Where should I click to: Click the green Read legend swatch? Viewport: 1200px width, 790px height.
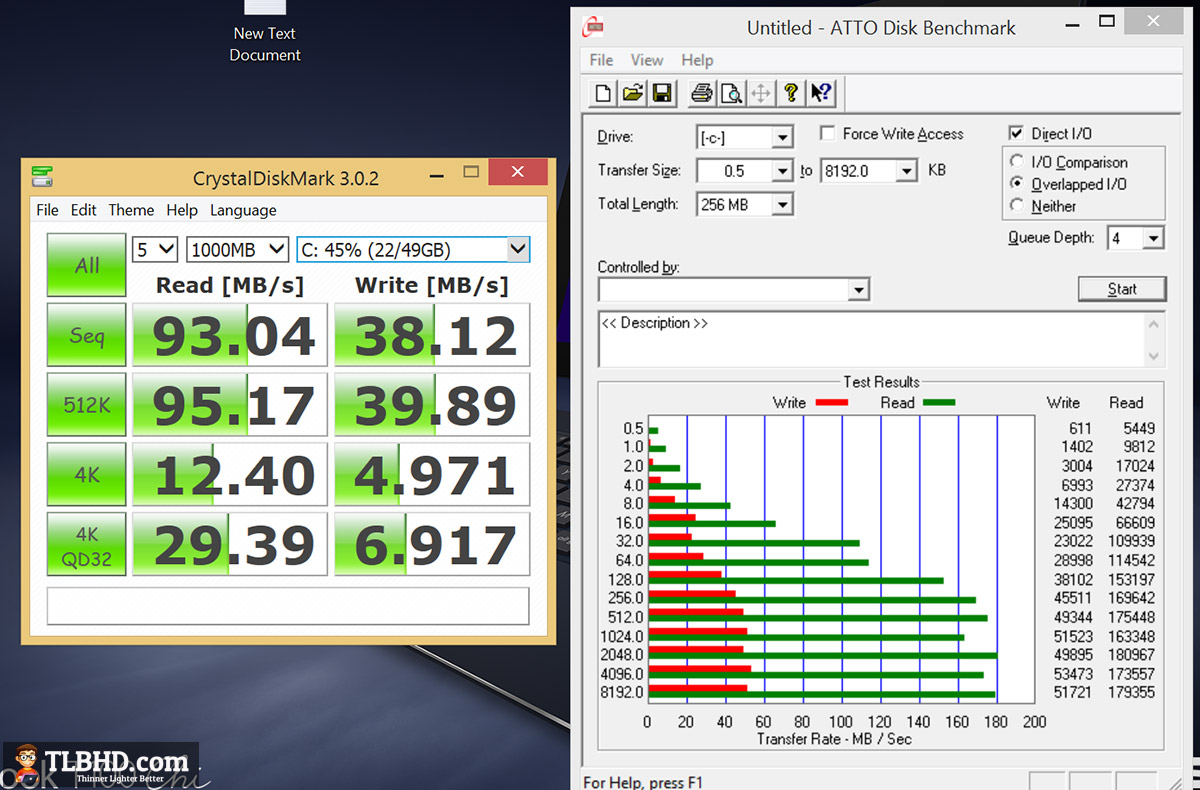[x=937, y=402]
